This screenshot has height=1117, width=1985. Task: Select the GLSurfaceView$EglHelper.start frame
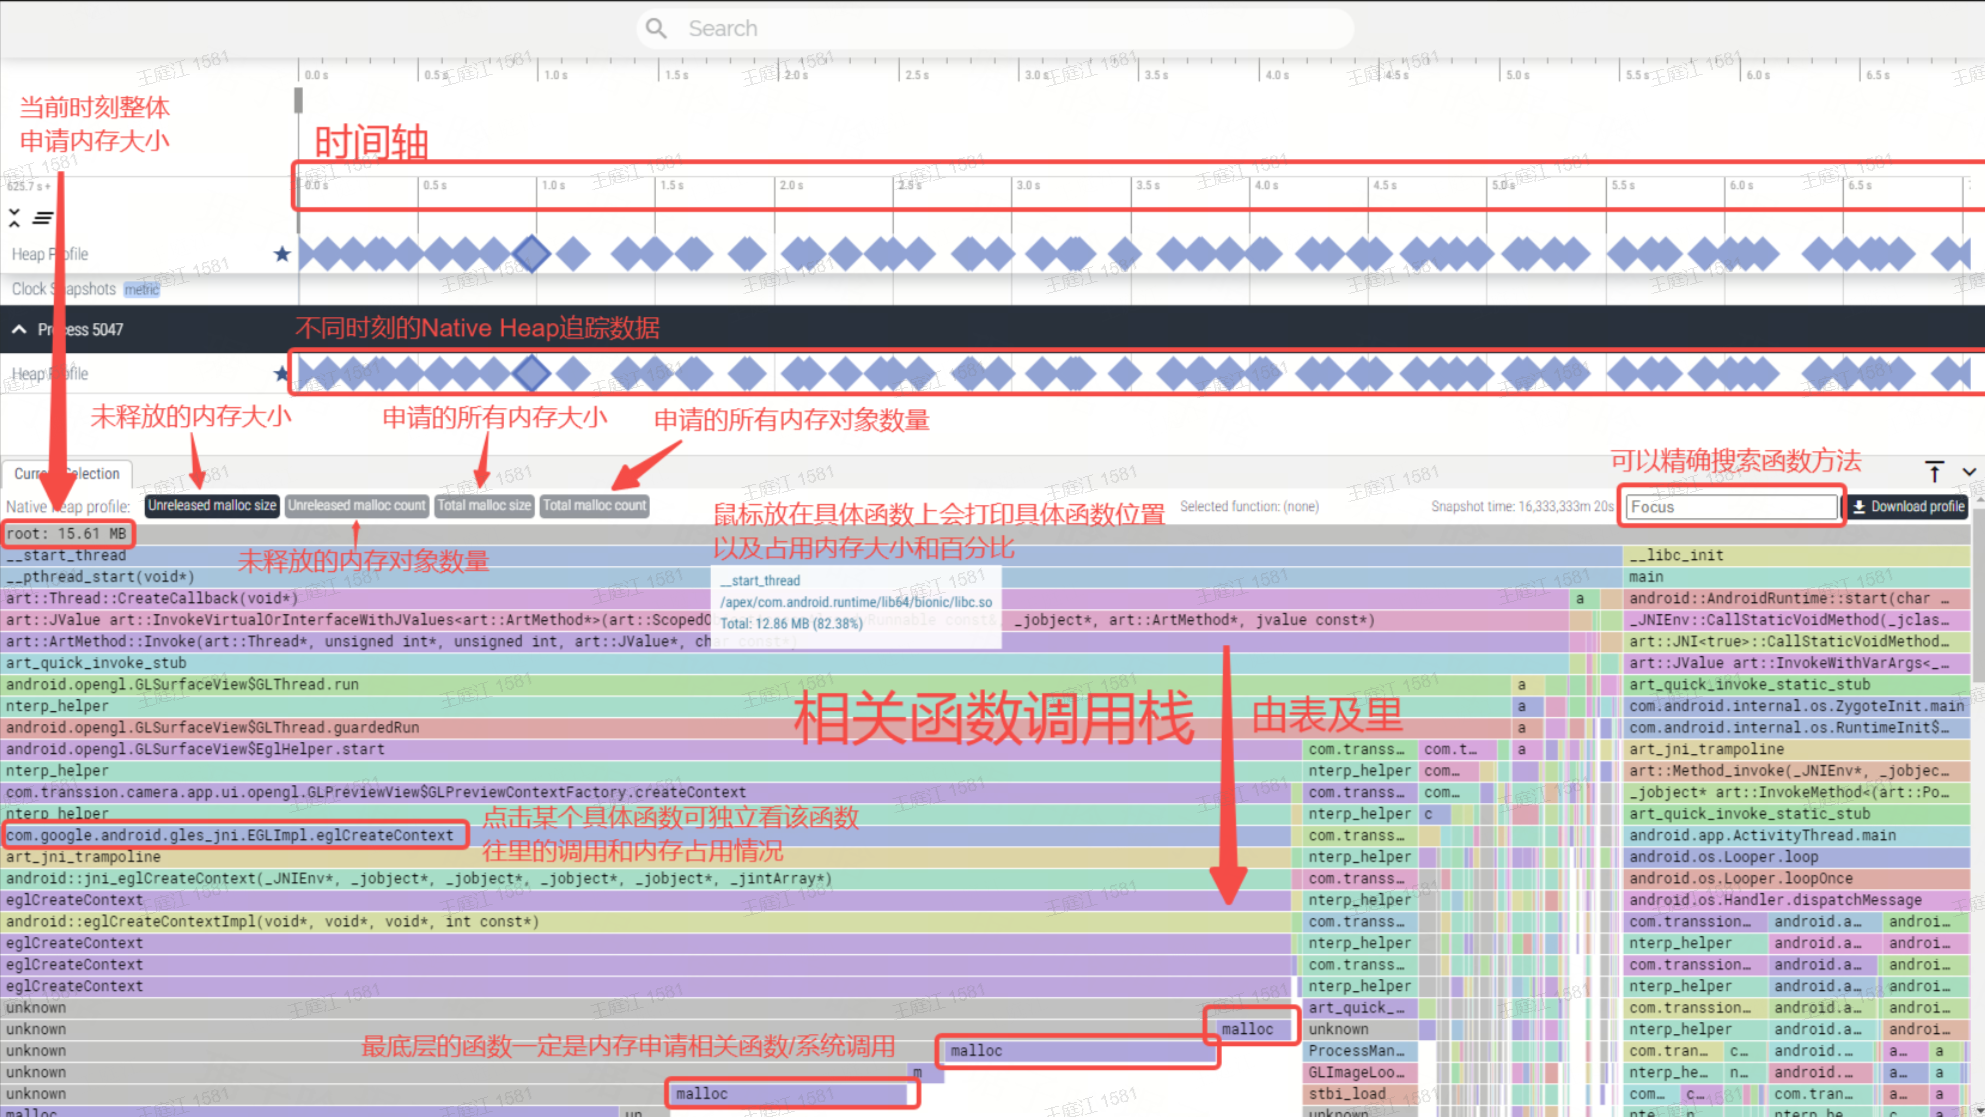coord(651,749)
